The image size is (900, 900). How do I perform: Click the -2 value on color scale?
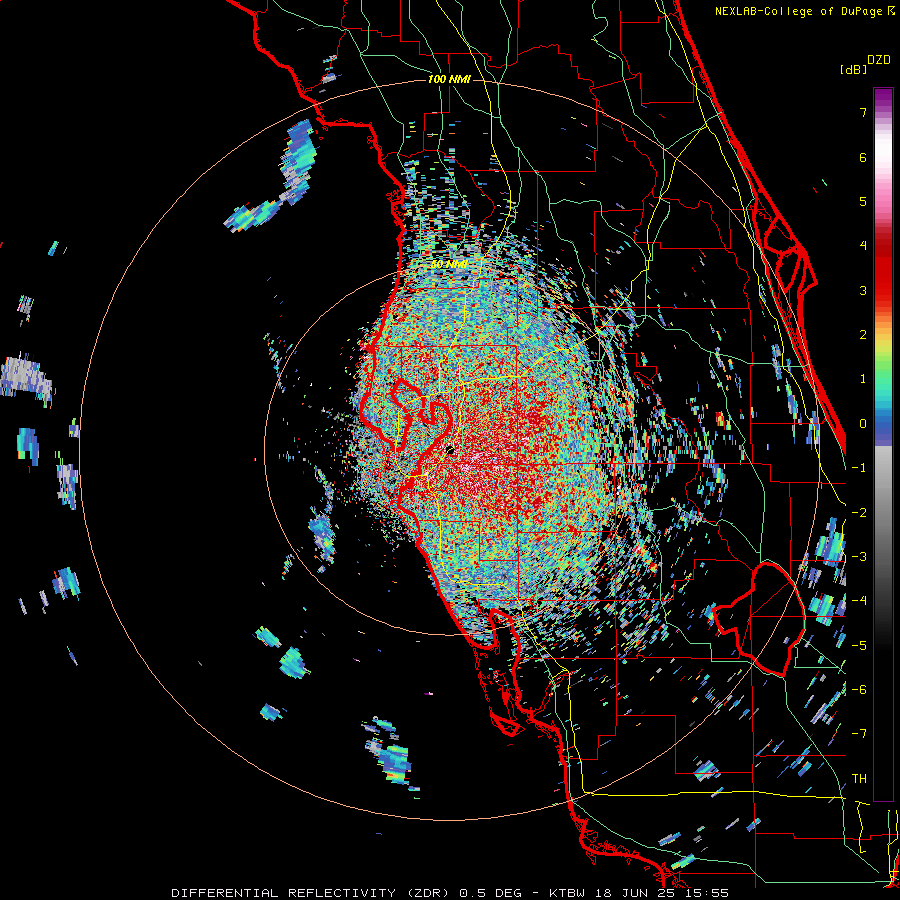859,513
